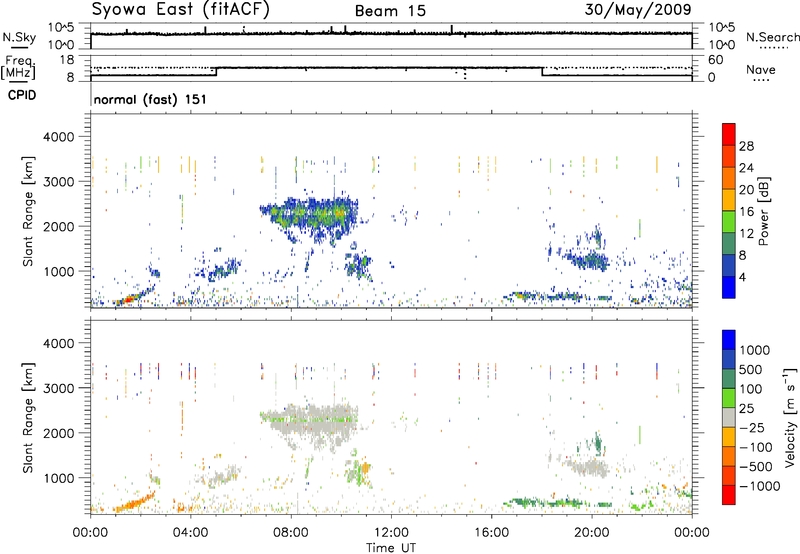The height and width of the screenshot is (554, 800).
Task: Select the light green 12–16 dB Power segment
Action: (729, 221)
